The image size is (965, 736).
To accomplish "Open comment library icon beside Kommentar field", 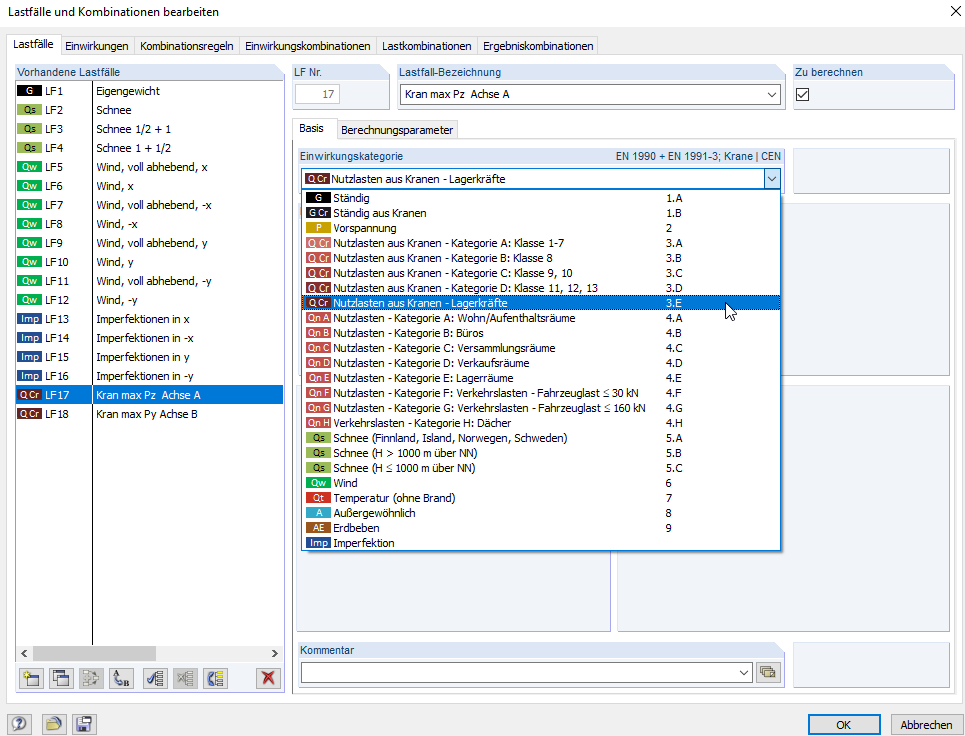I will point(768,672).
